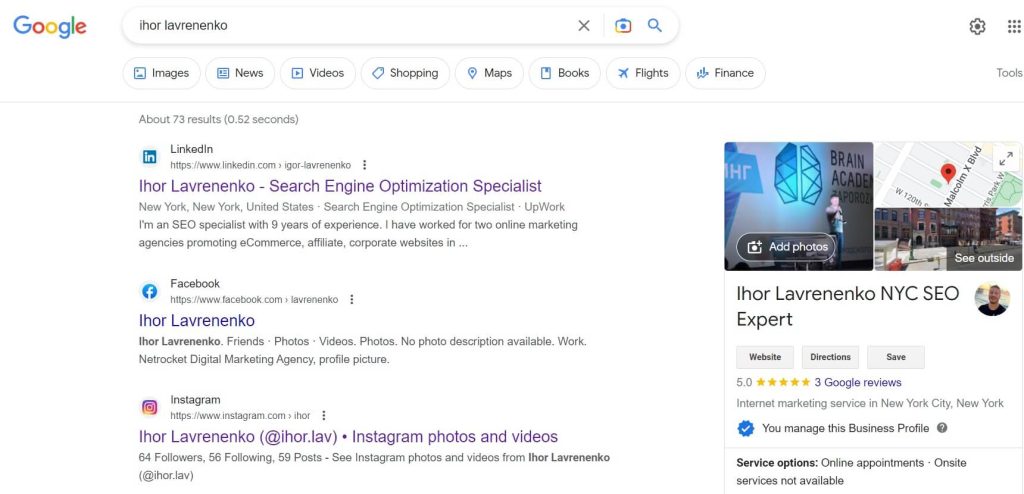Switch to the Videos filter
The height and width of the screenshot is (494, 1024).
pos(317,73)
